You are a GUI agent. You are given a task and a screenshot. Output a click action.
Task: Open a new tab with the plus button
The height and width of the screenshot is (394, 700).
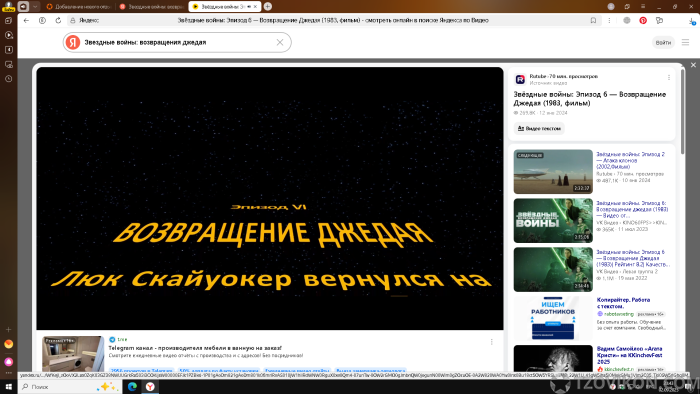click(268, 6)
